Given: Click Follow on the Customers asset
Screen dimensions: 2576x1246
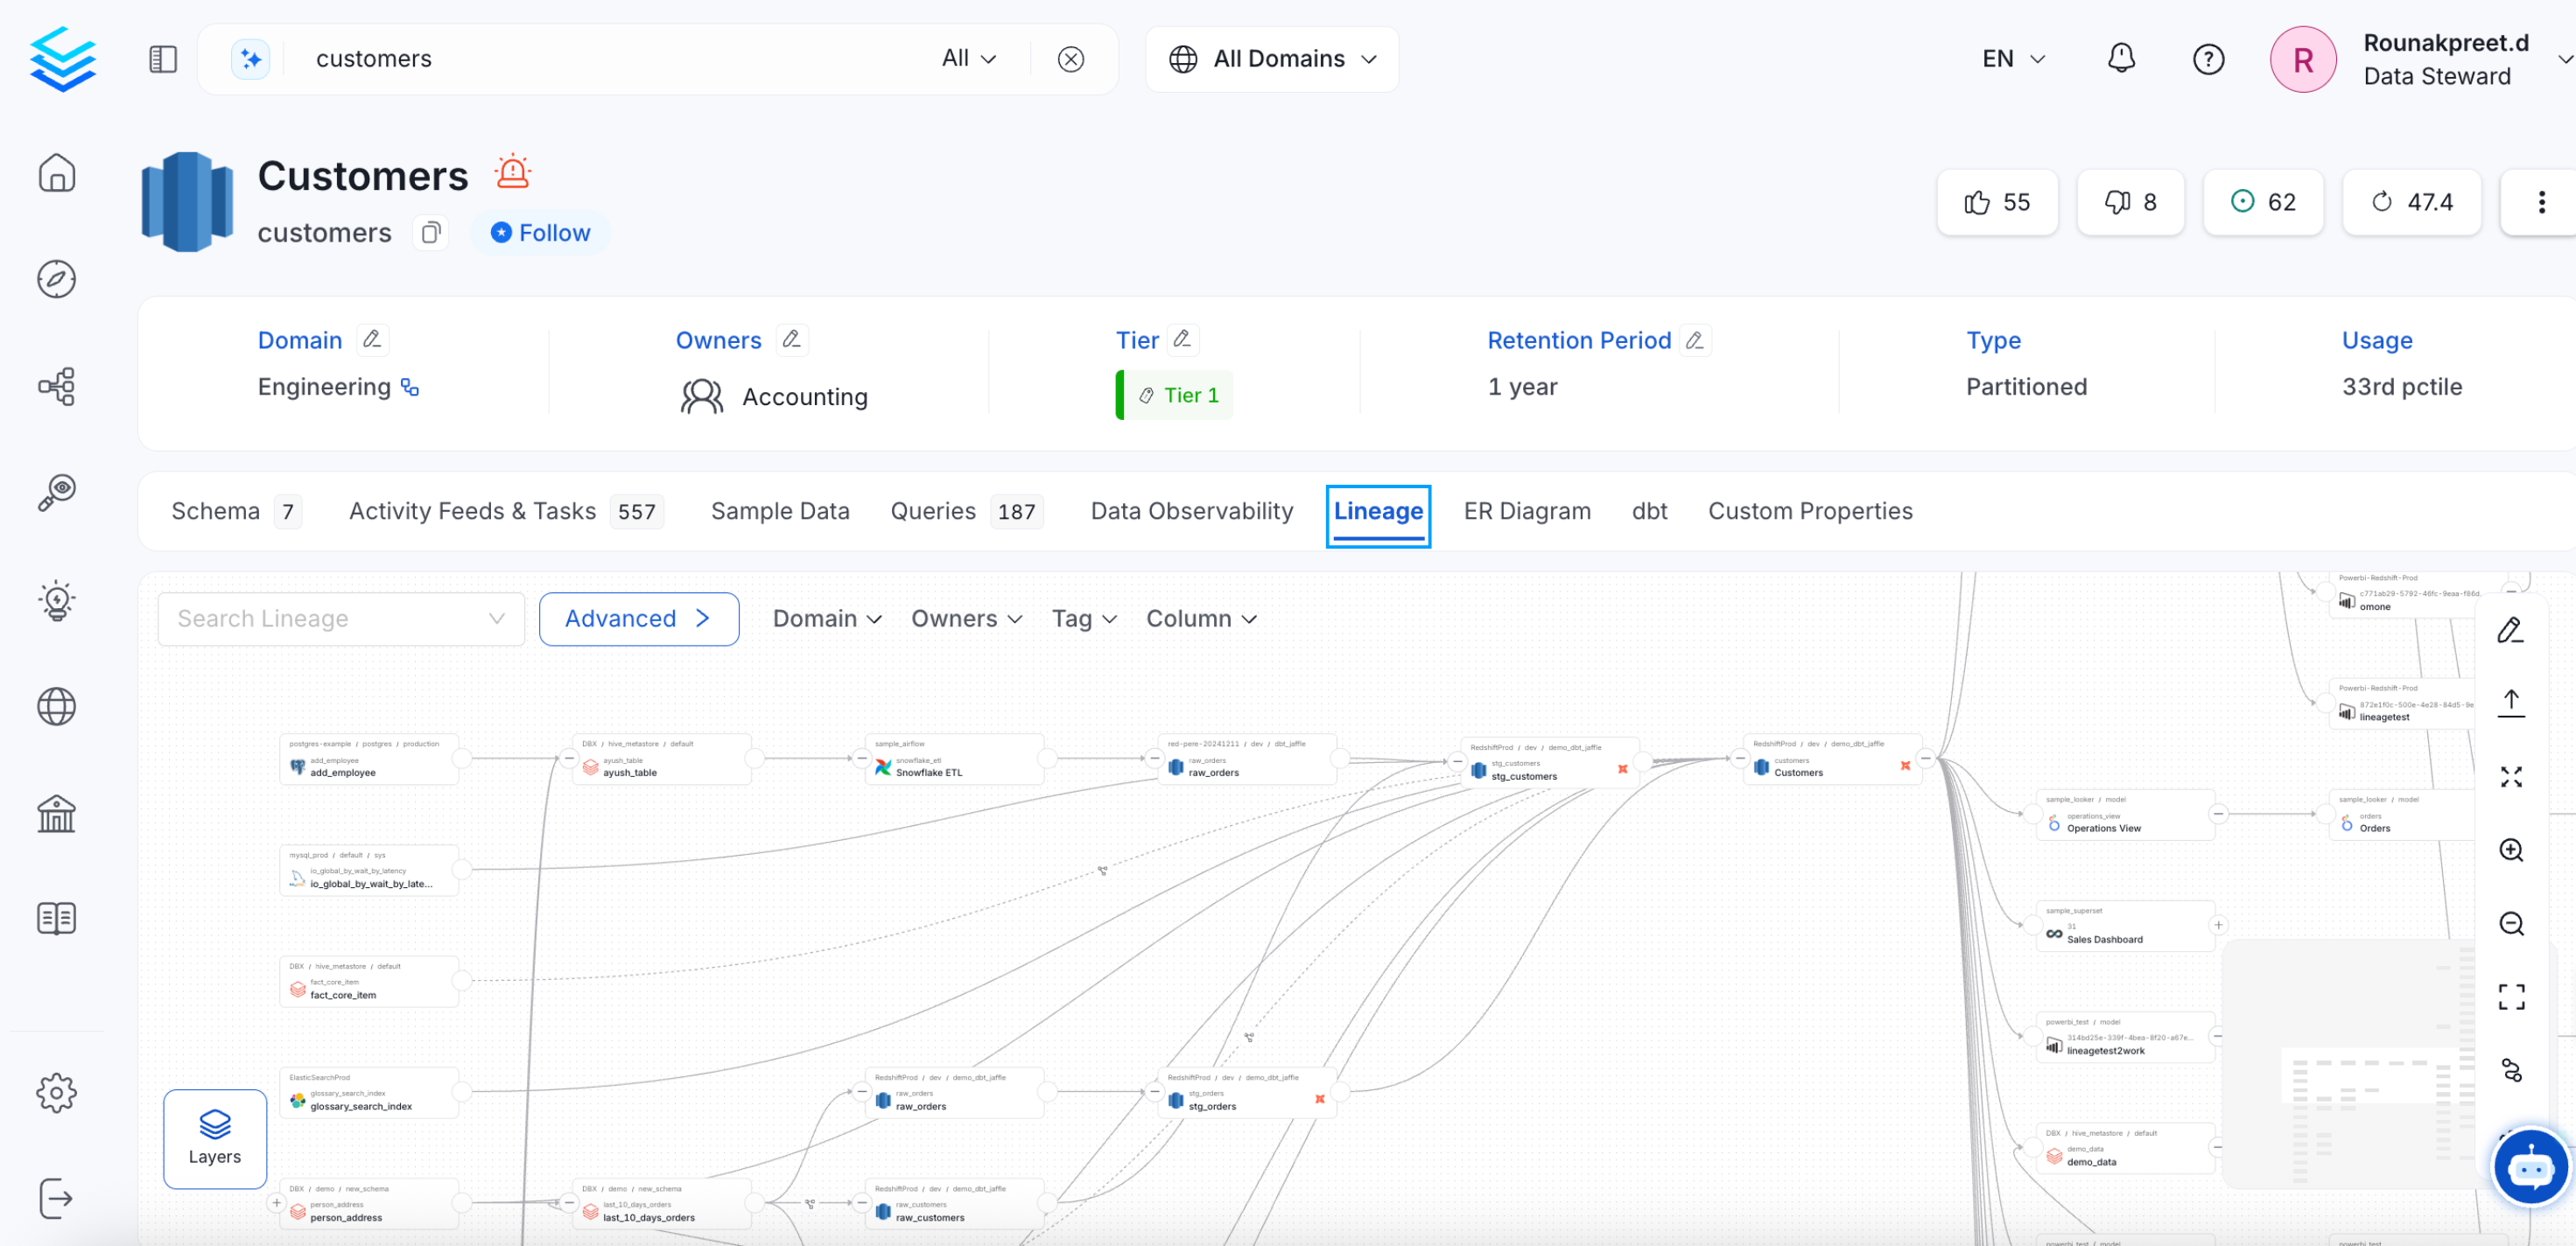Looking at the screenshot, I should point(540,232).
